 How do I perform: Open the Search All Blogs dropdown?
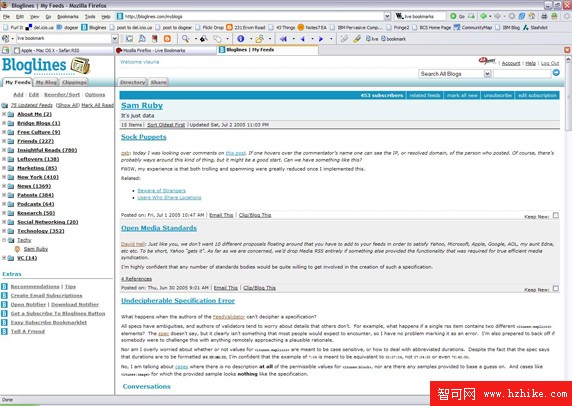point(487,74)
